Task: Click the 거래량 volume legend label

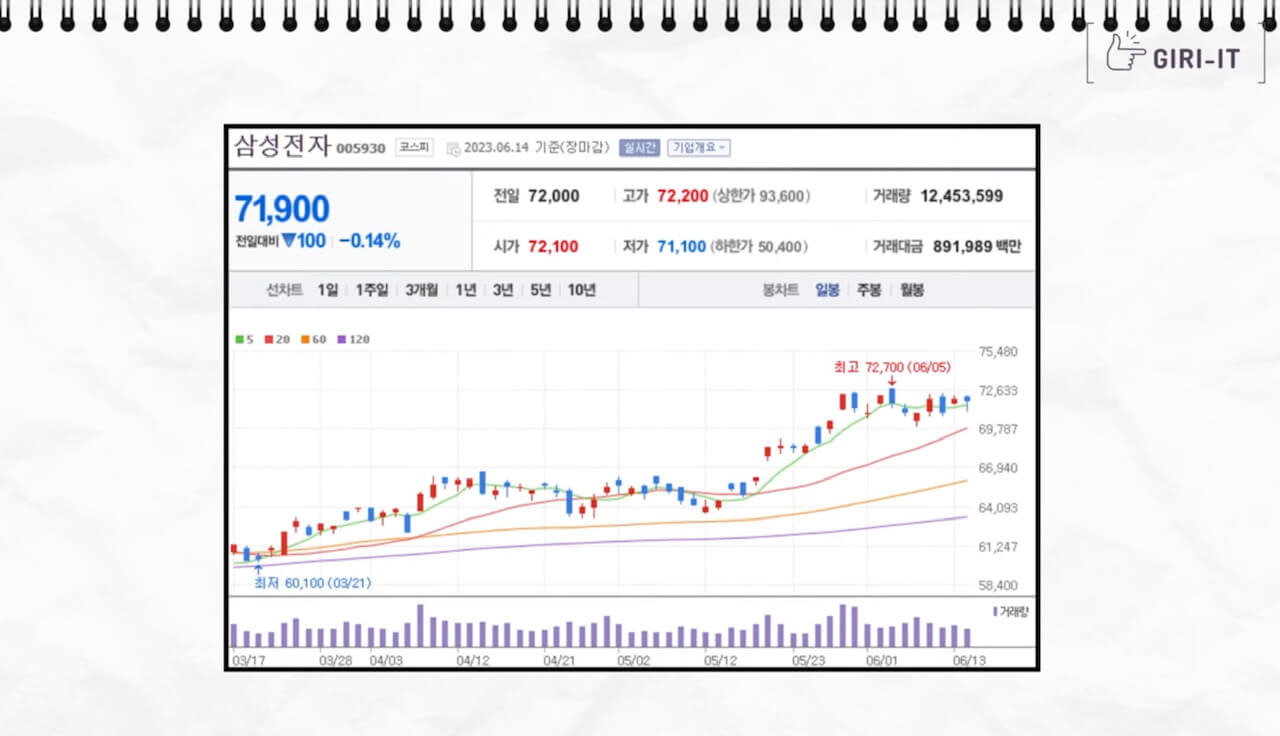Action: click(x=1013, y=611)
